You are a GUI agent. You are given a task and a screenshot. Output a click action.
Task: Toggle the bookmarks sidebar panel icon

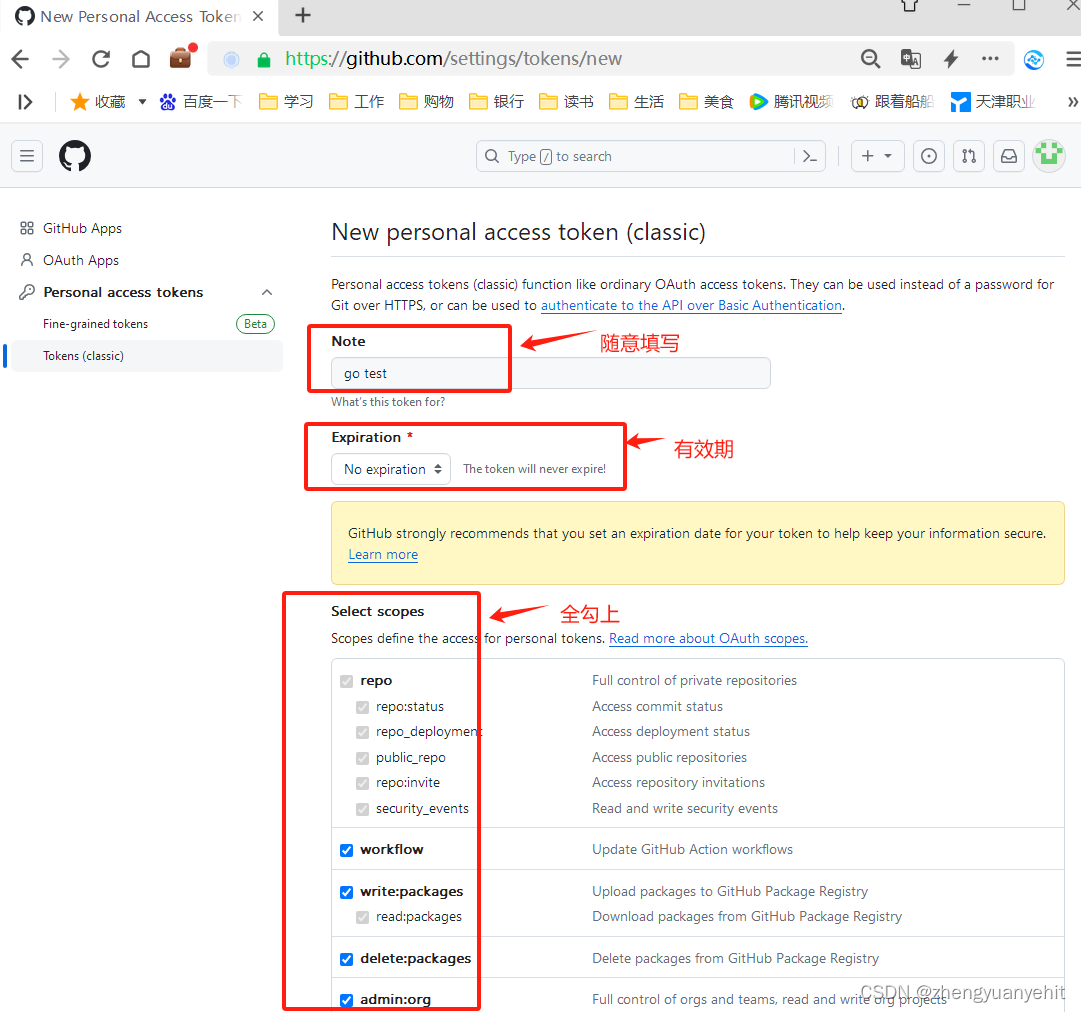point(25,102)
